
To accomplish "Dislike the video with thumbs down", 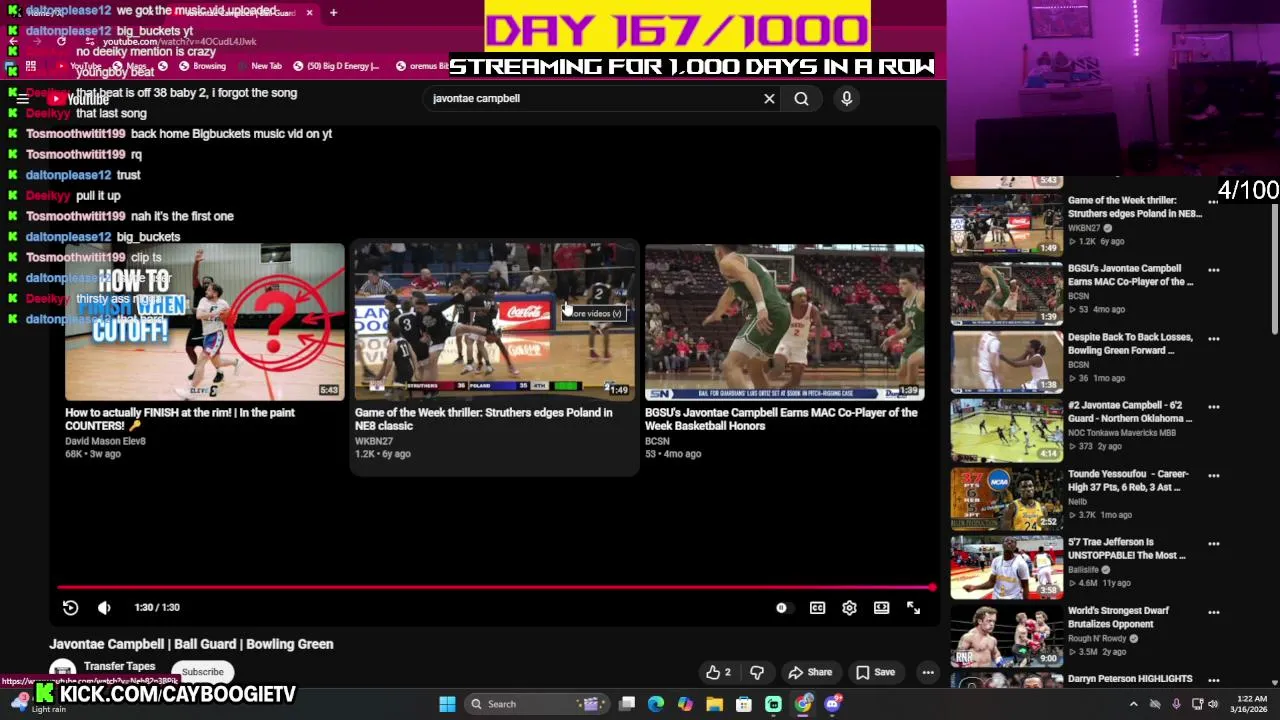I will [x=757, y=672].
